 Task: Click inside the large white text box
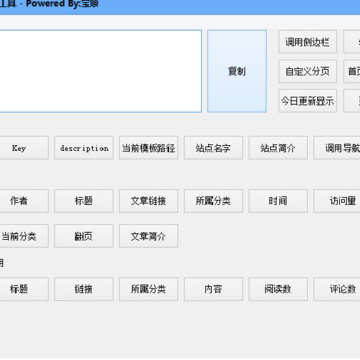point(101,71)
